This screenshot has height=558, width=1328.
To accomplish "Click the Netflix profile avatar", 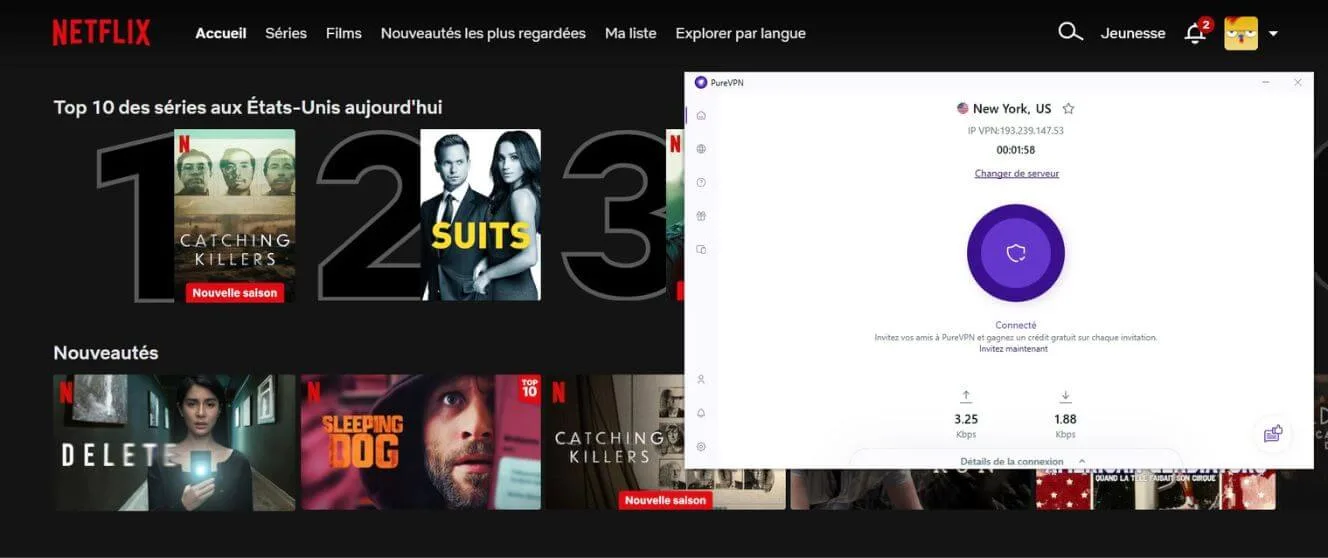I will (x=1241, y=33).
